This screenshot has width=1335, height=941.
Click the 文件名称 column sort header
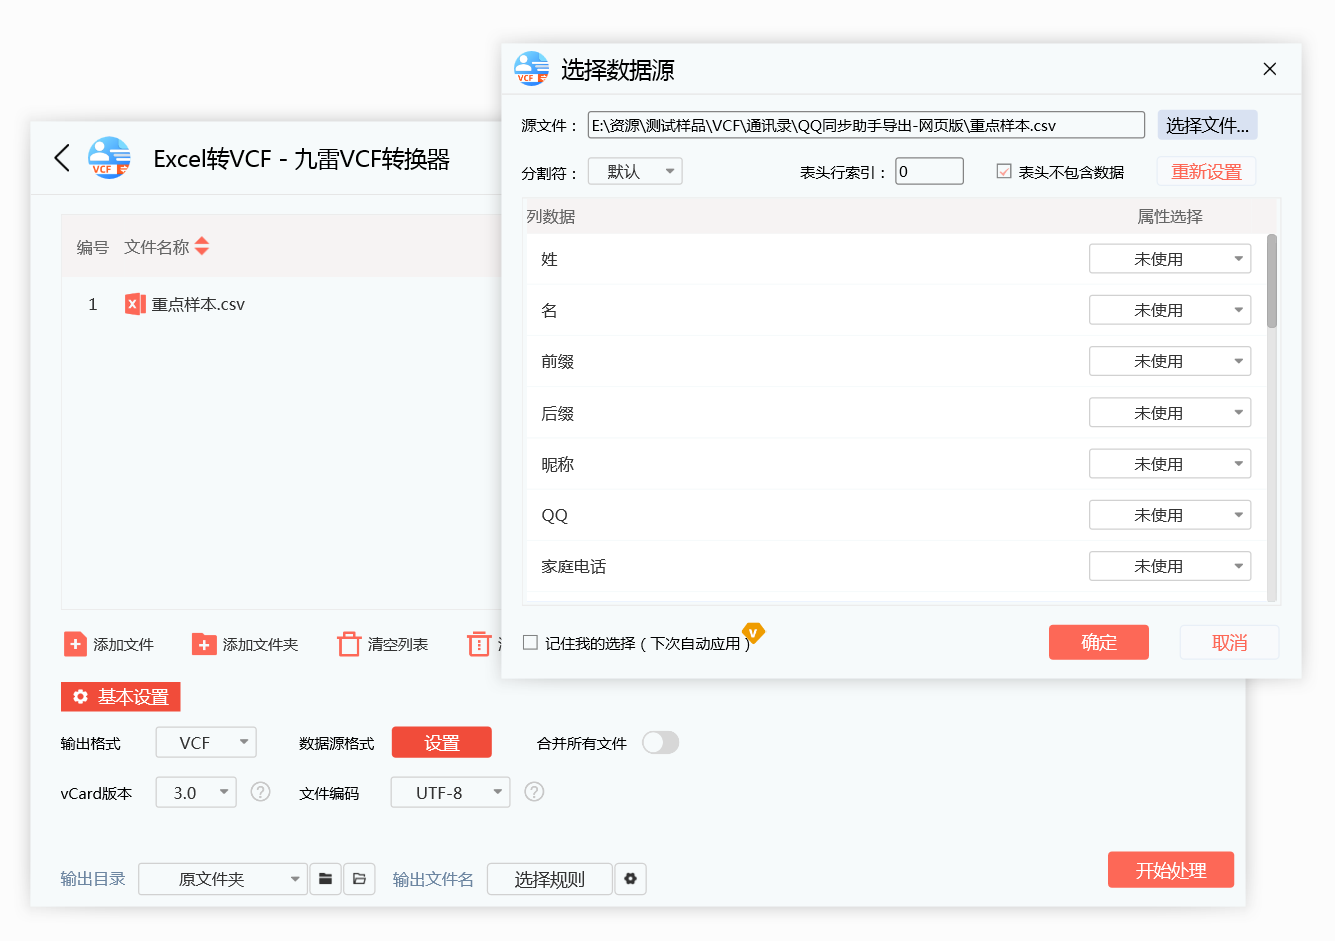coord(167,247)
